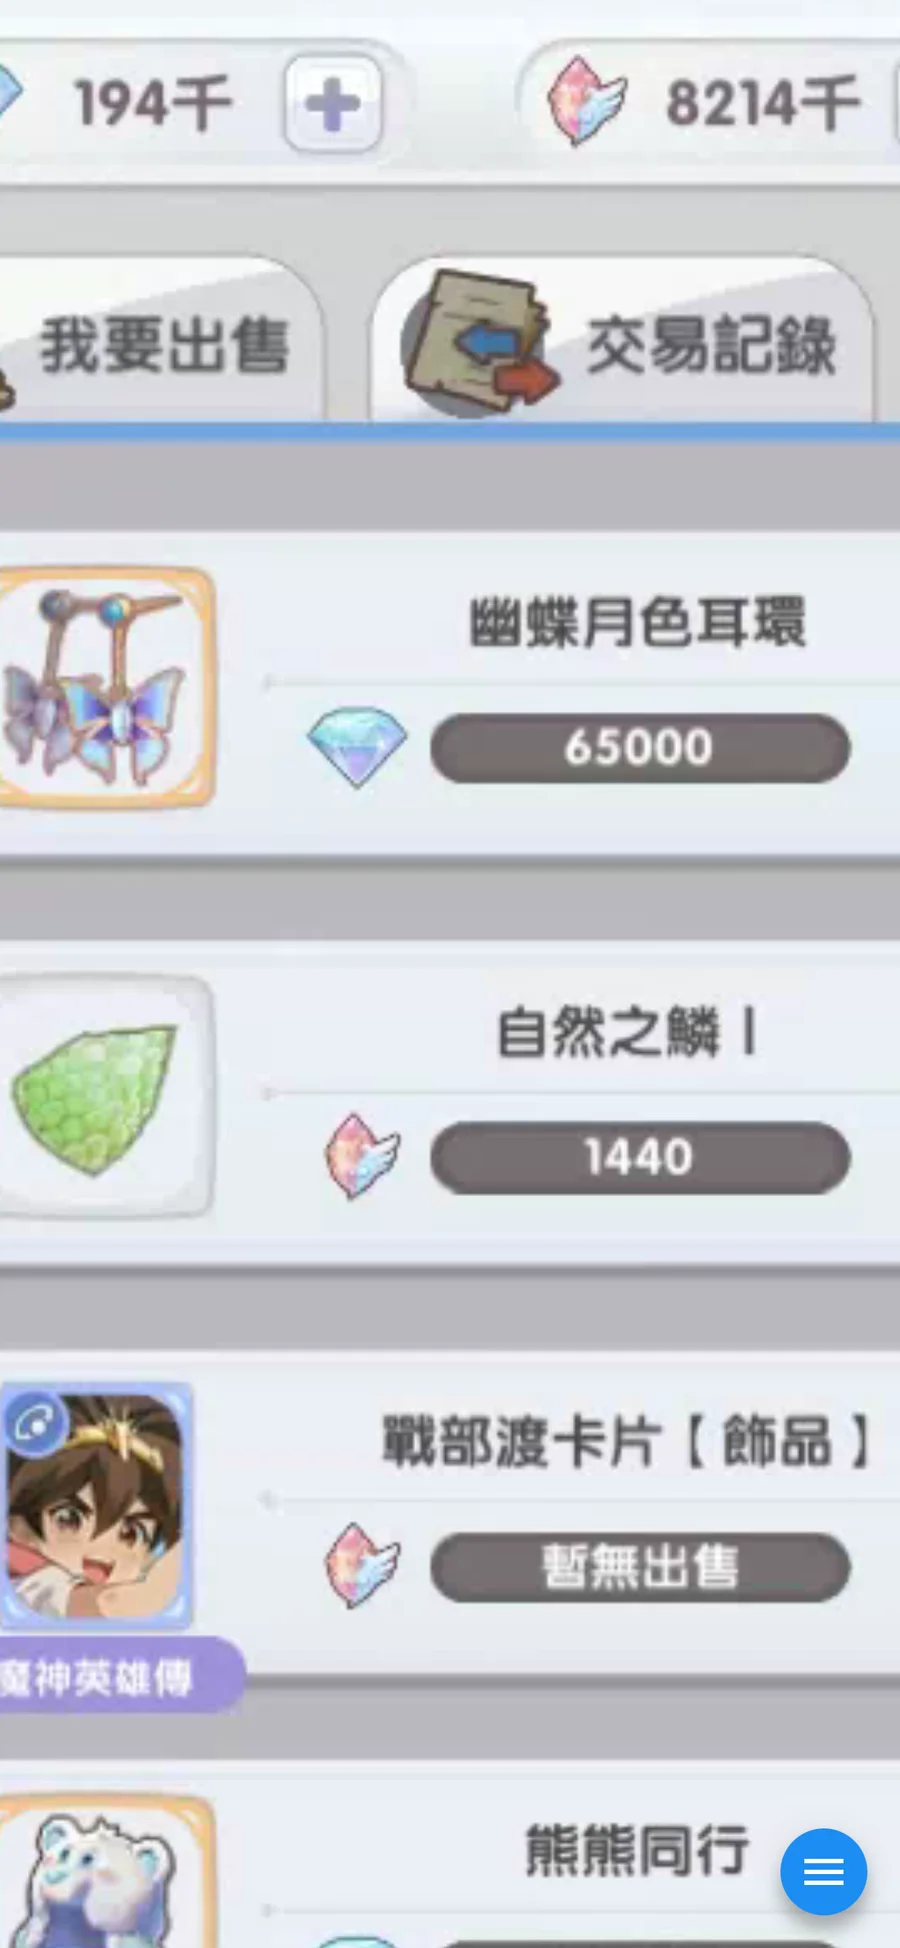Click the 暫無出售 button
Screen dimensions: 900x1948
pos(640,1567)
